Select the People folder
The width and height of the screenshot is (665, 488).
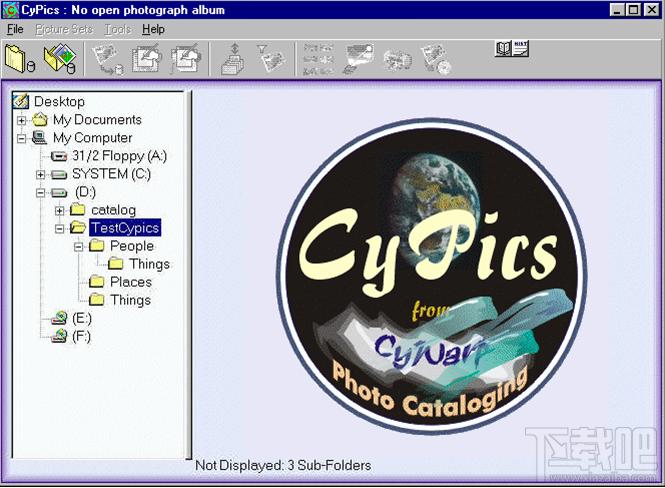tap(131, 246)
